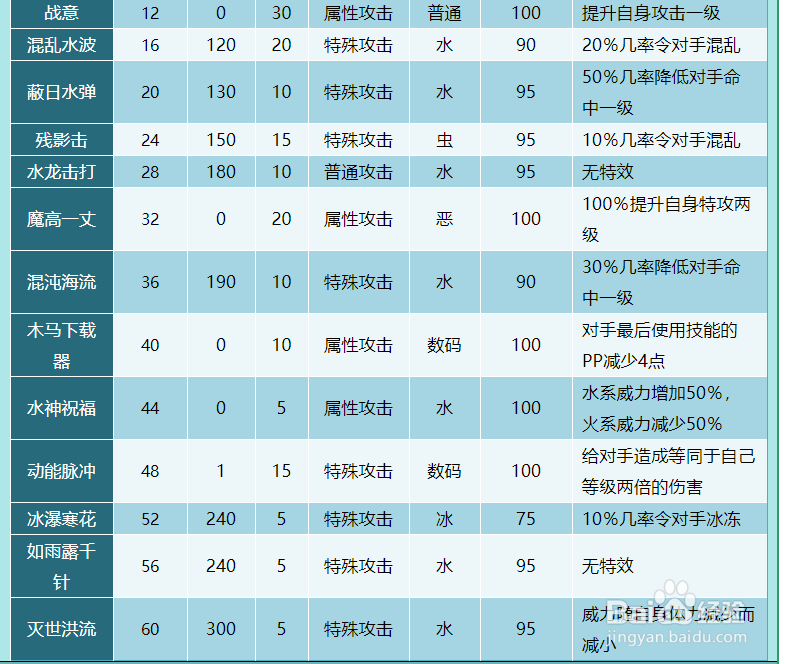Select 特殊攻击 in 灭世洪流 row

[x=358, y=629]
